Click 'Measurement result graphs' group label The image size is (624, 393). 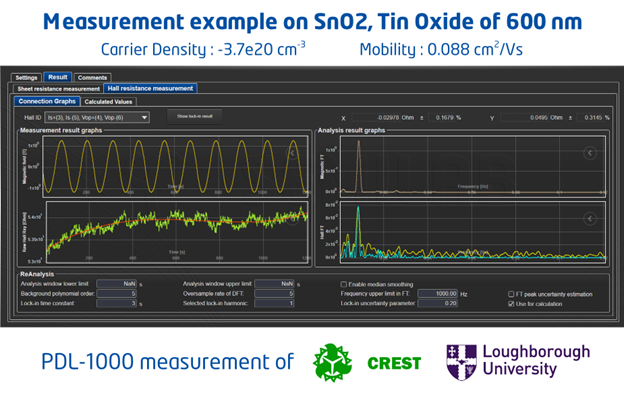[x=61, y=130]
